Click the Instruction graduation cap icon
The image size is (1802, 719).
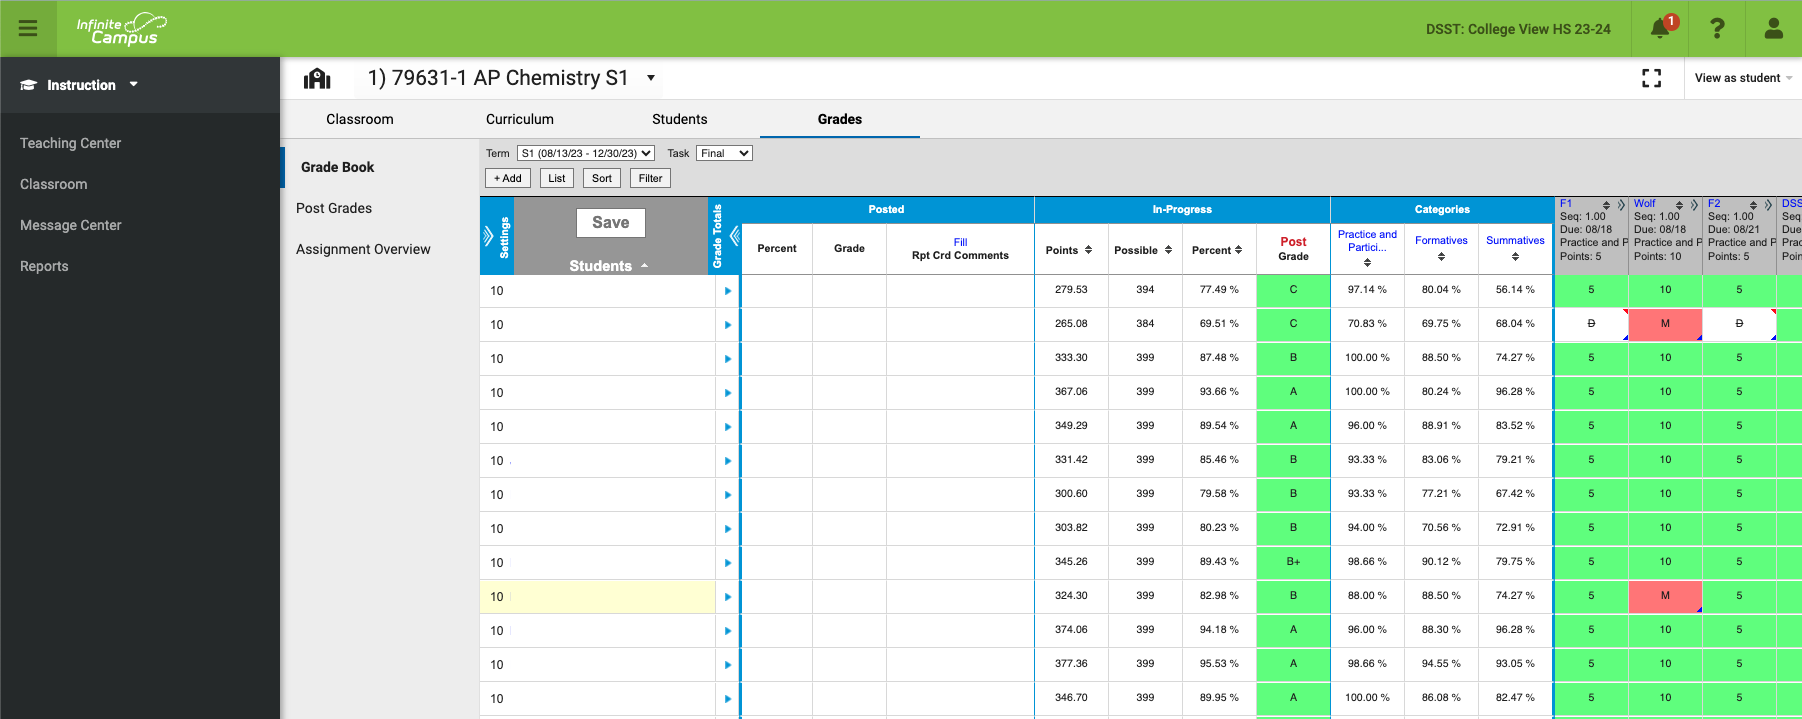pyautogui.click(x=28, y=85)
